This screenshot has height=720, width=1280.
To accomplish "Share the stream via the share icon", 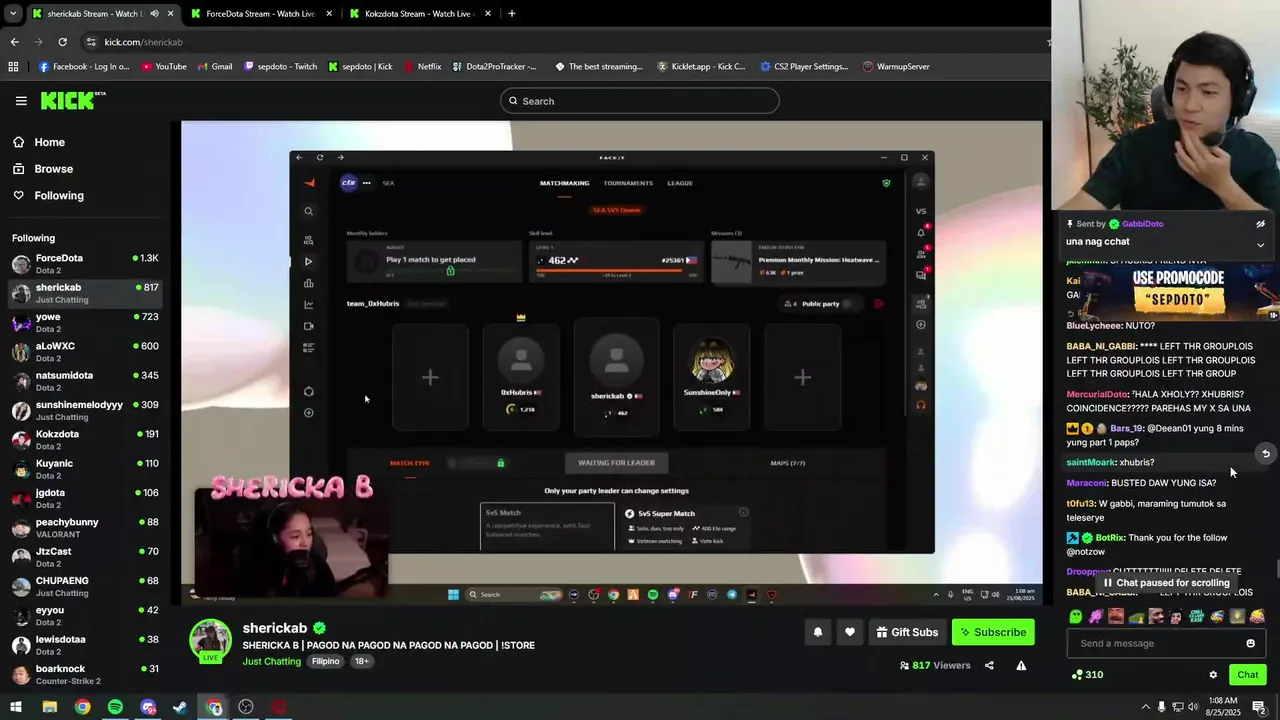I will 989,665.
